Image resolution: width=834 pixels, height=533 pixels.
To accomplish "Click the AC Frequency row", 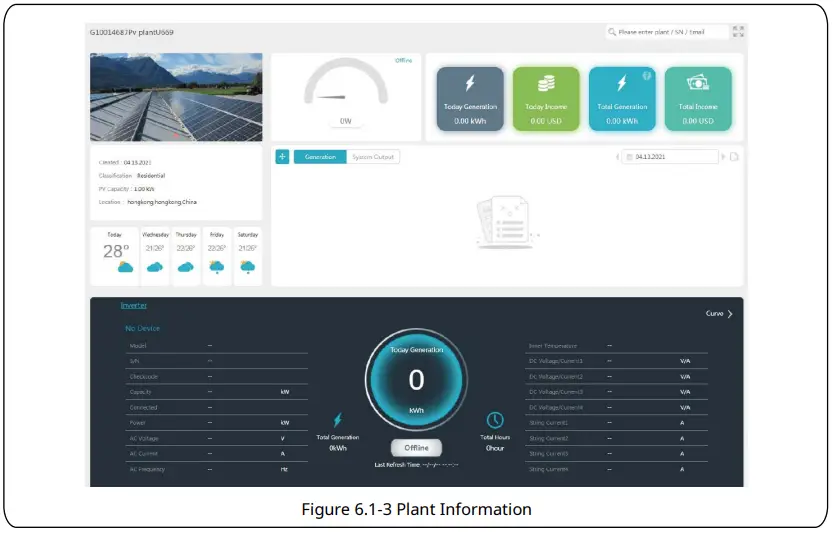I will point(216,469).
